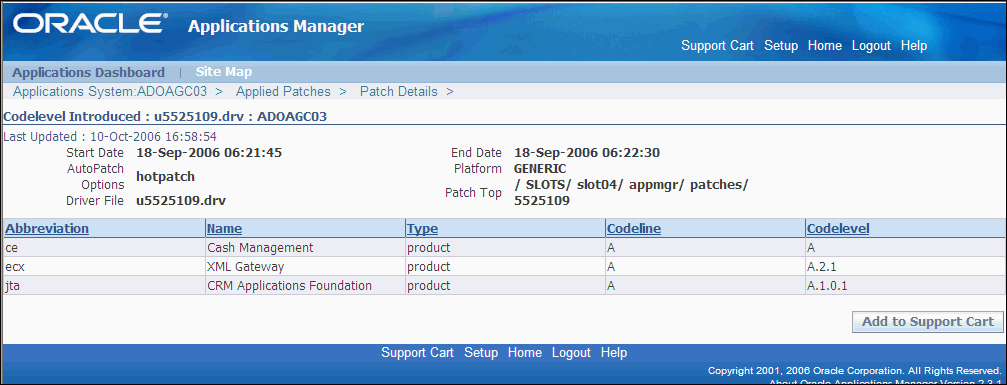Viewport: 1007px width, 385px height.
Task: Switch to Applications Dashboard tab
Action: click(88, 73)
